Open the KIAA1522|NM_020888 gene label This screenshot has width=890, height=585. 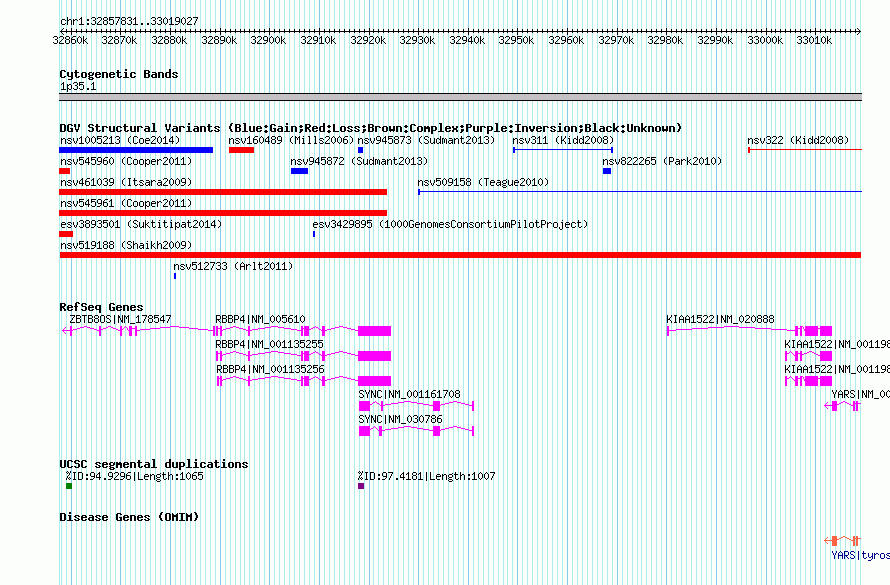(x=720, y=319)
